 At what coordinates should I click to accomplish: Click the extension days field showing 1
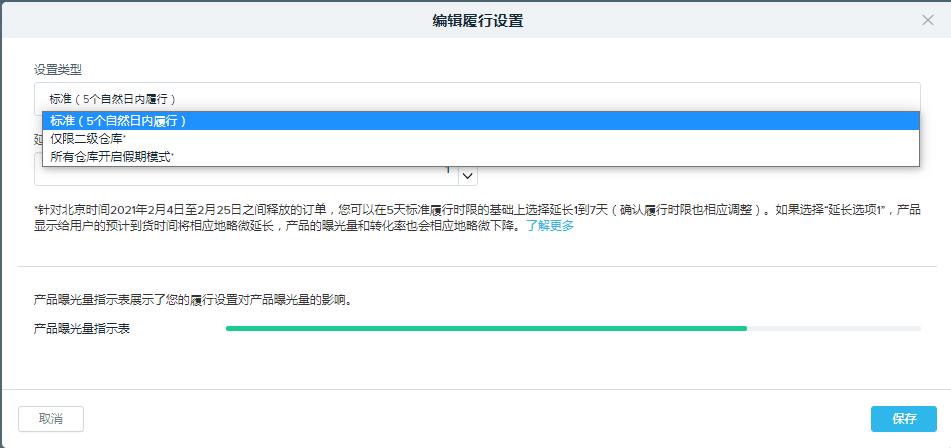point(245,175)
